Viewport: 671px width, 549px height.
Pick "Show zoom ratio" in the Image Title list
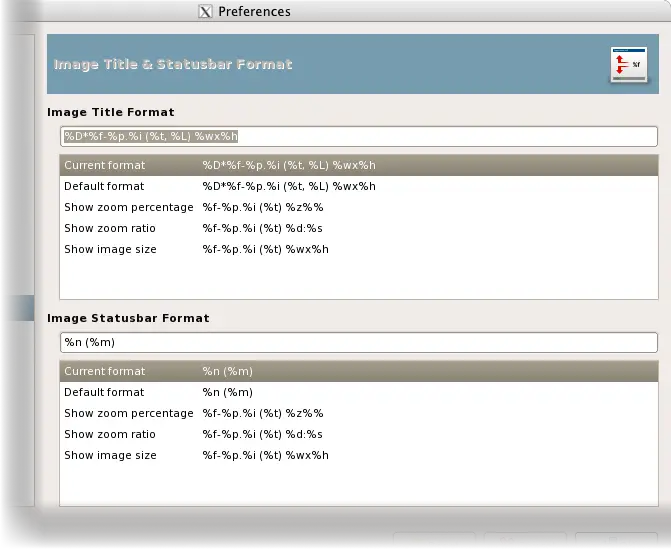(x=110, y=229)
